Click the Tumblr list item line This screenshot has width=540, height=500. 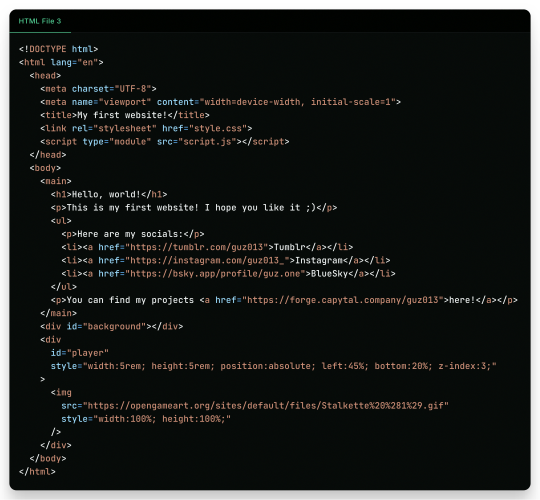tap(207, 247)
